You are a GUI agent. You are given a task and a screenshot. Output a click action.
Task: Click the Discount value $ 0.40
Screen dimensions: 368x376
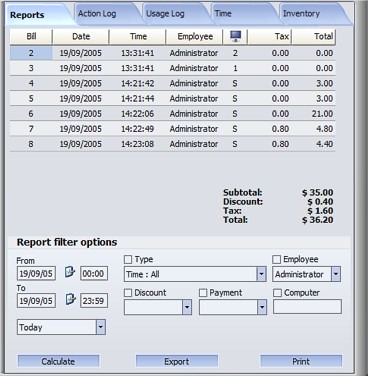tap(320, 202)
